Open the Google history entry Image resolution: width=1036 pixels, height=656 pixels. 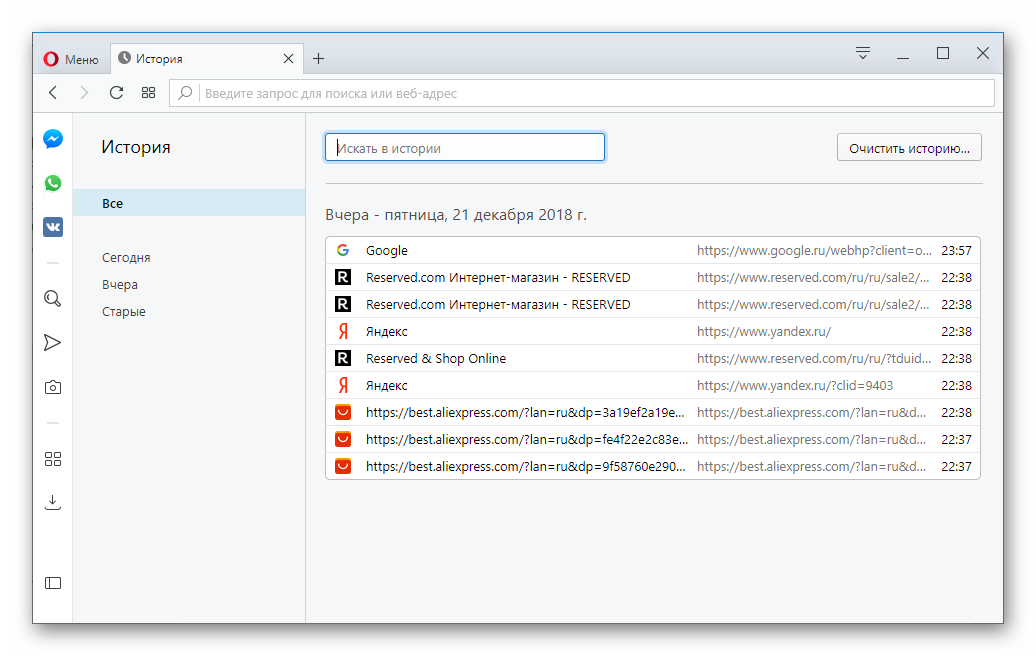pyautogui.click(x=387, y=251)
